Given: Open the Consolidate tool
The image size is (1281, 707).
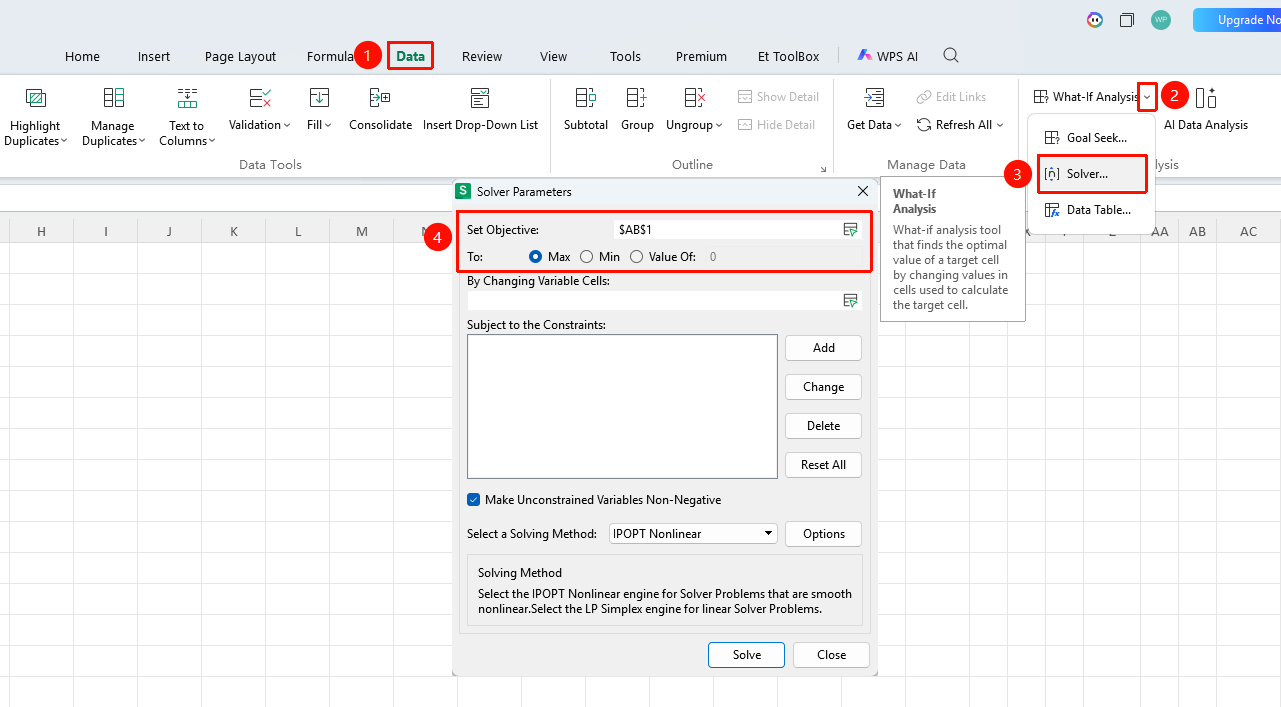Looking at the screenshot, I should point(380,110).
